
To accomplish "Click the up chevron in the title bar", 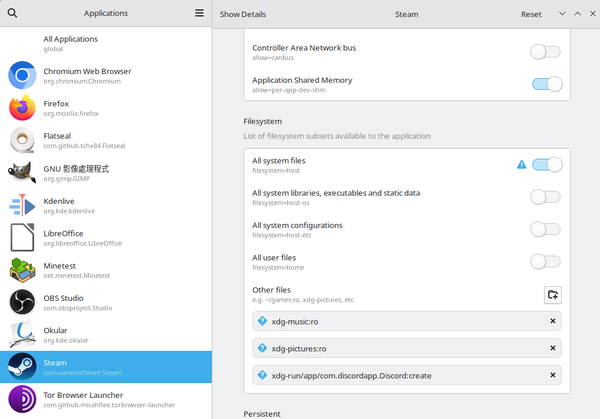I will 578,14.
